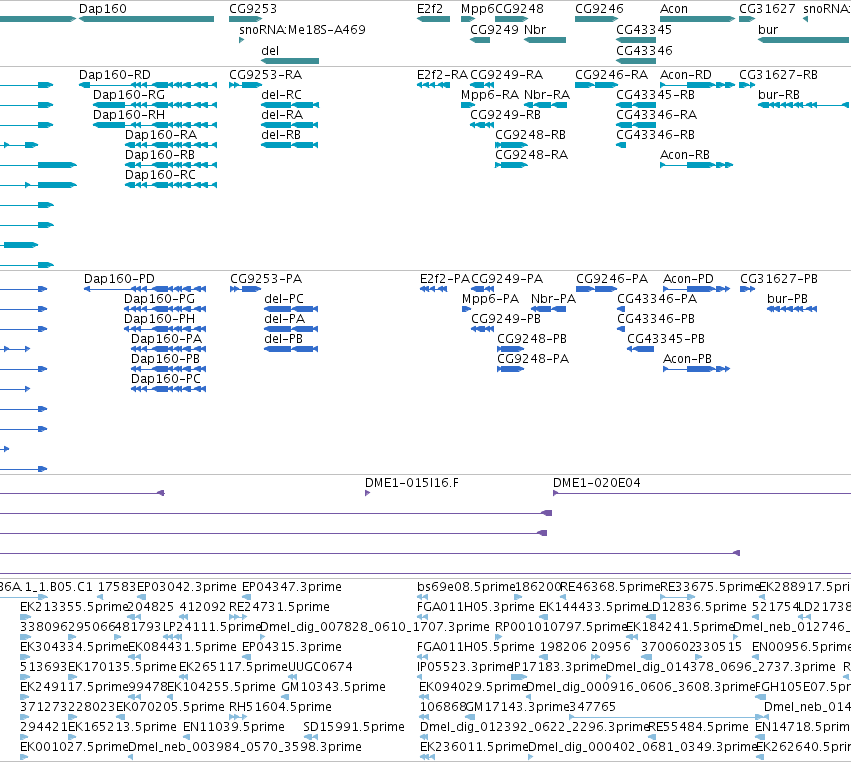Image resolution: width=851 pixels, height=762 pixels.
Task: Select the Acon gene label
Action: click(x=674, y=9)
